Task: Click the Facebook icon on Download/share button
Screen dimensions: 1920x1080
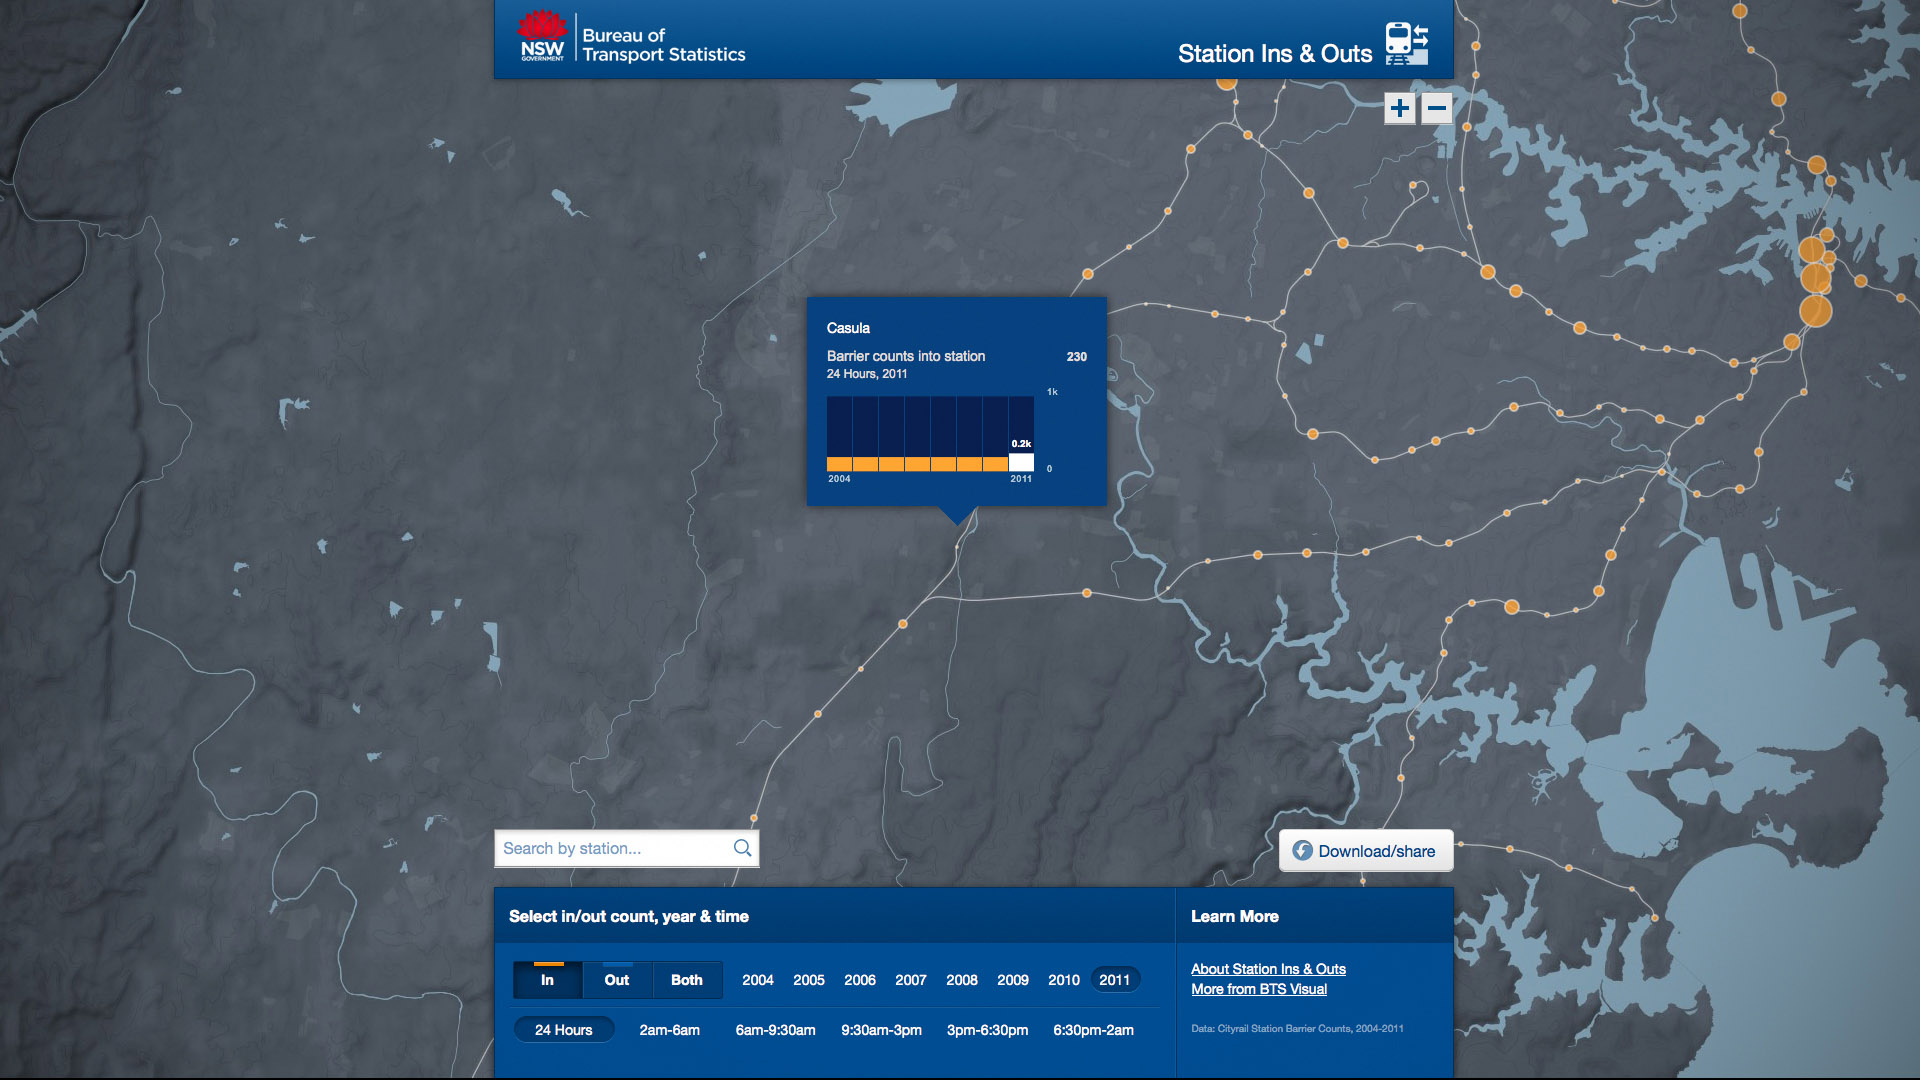Action: coord(1302,850)
